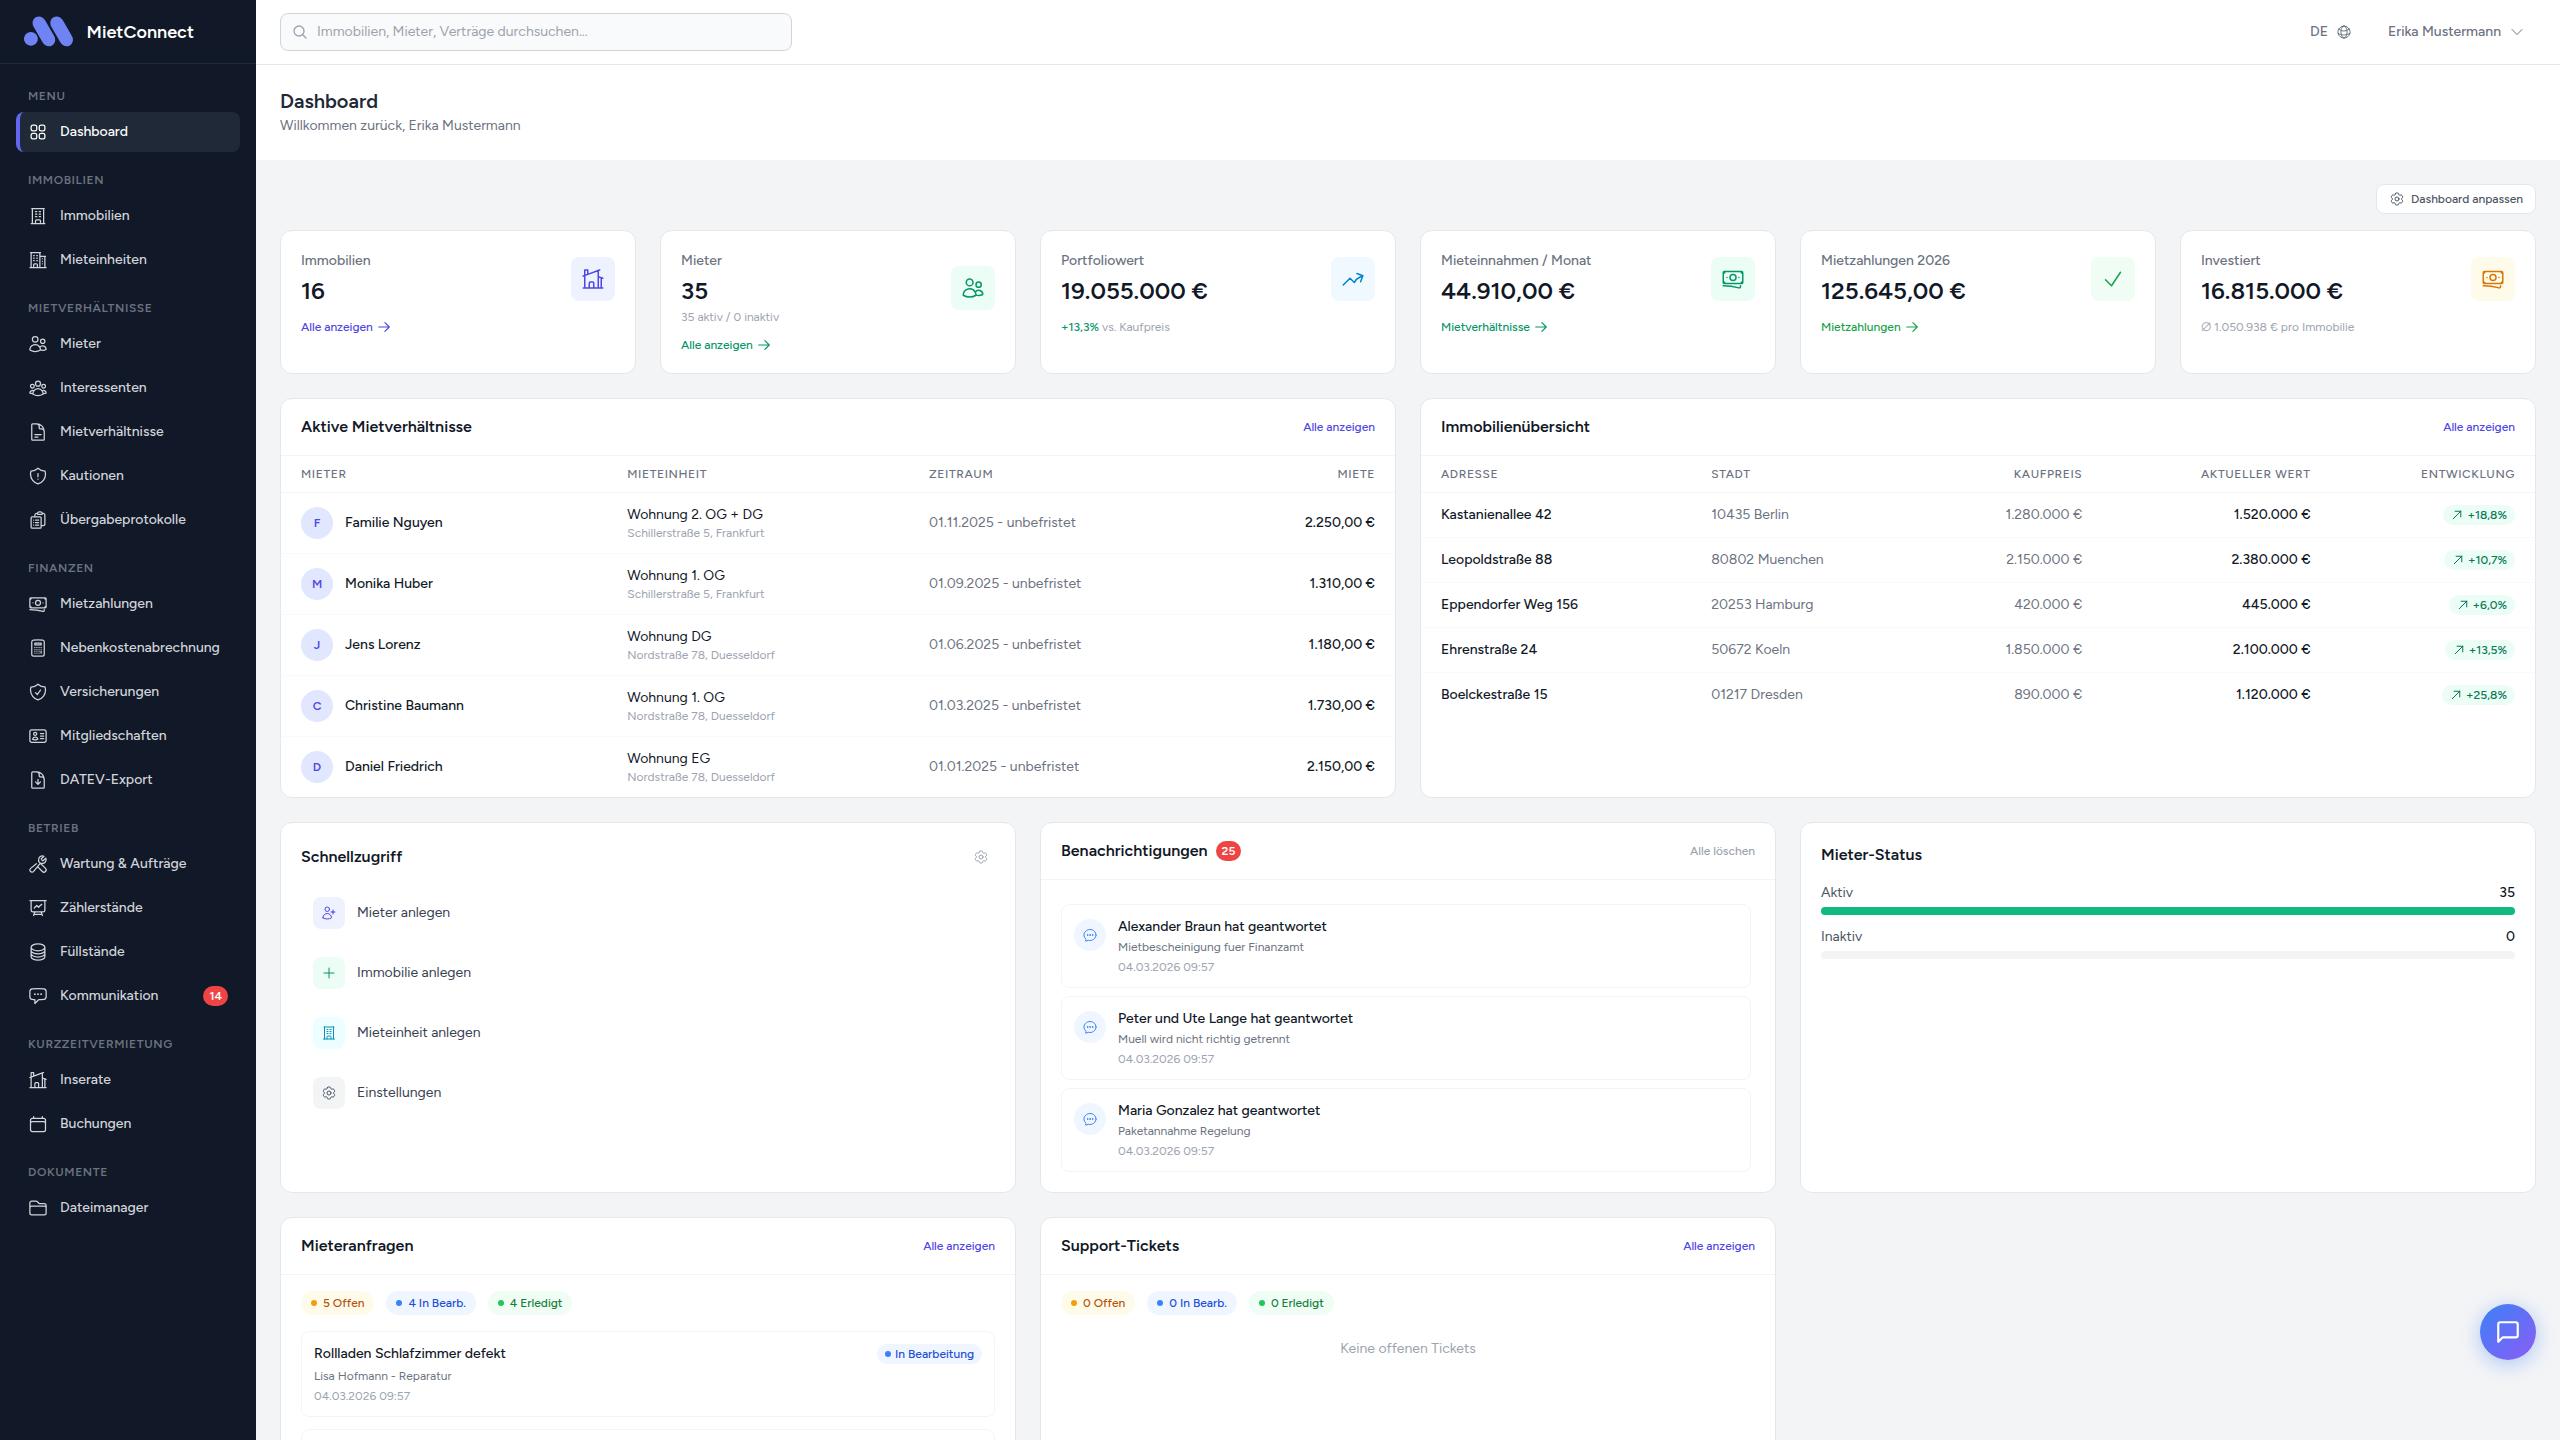Click the globe language icon
Screen dimensions: 2560x1440
coord(2344,32)
